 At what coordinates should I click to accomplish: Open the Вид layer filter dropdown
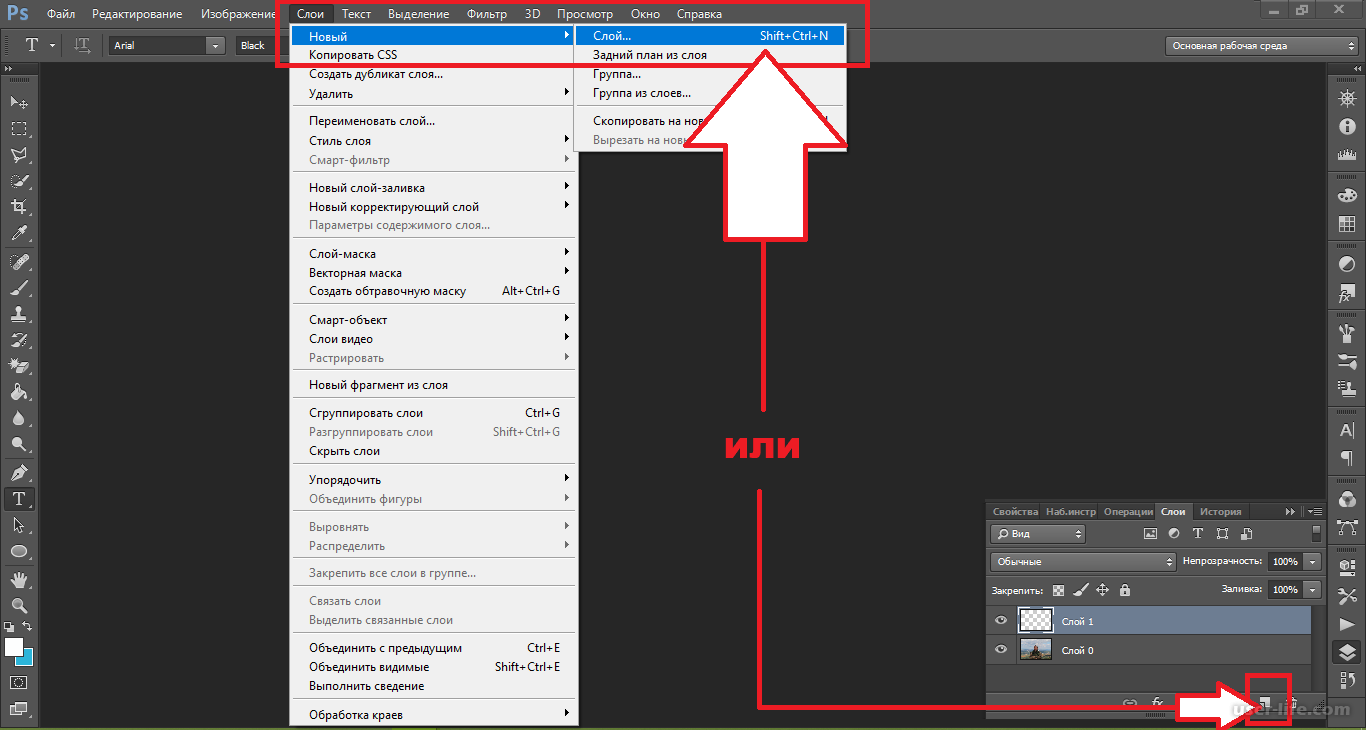pos(1037,534)
